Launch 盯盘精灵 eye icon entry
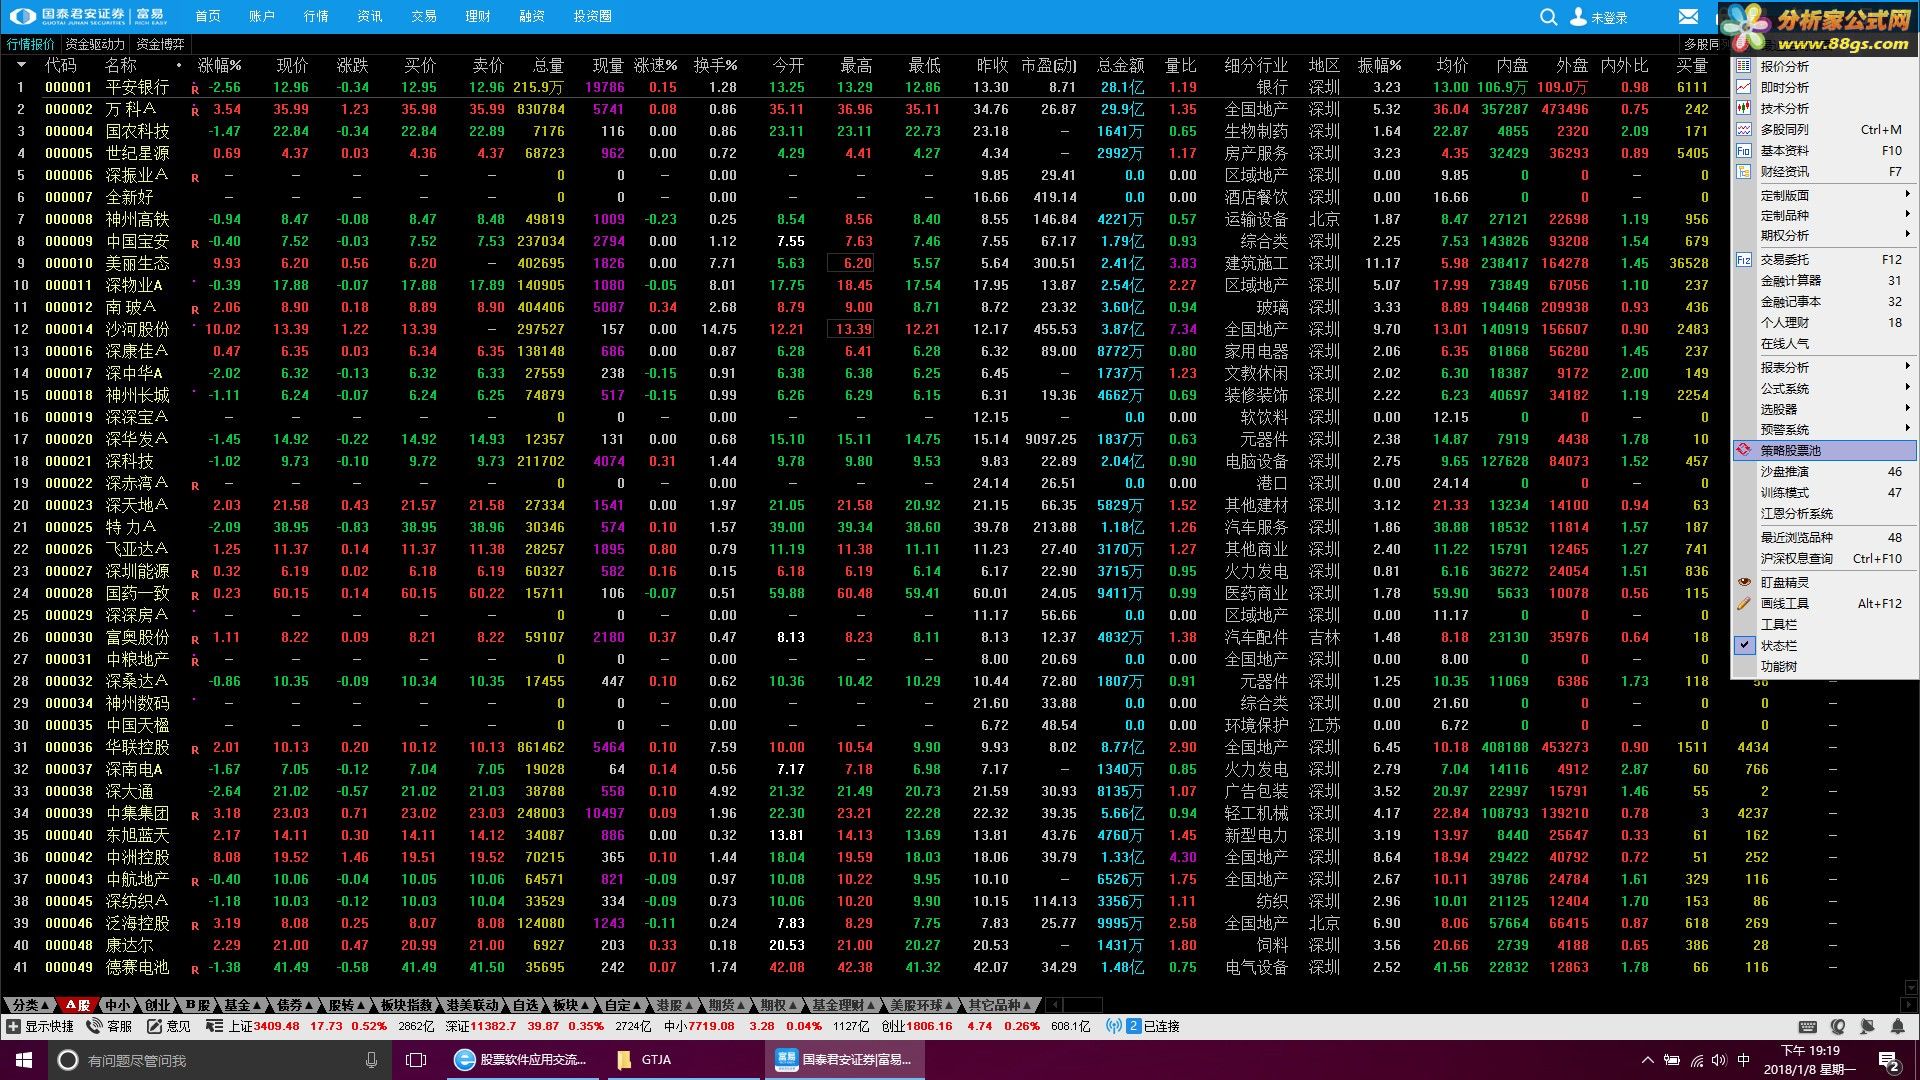1920x1080 pixels. [x=1743, y=582]
